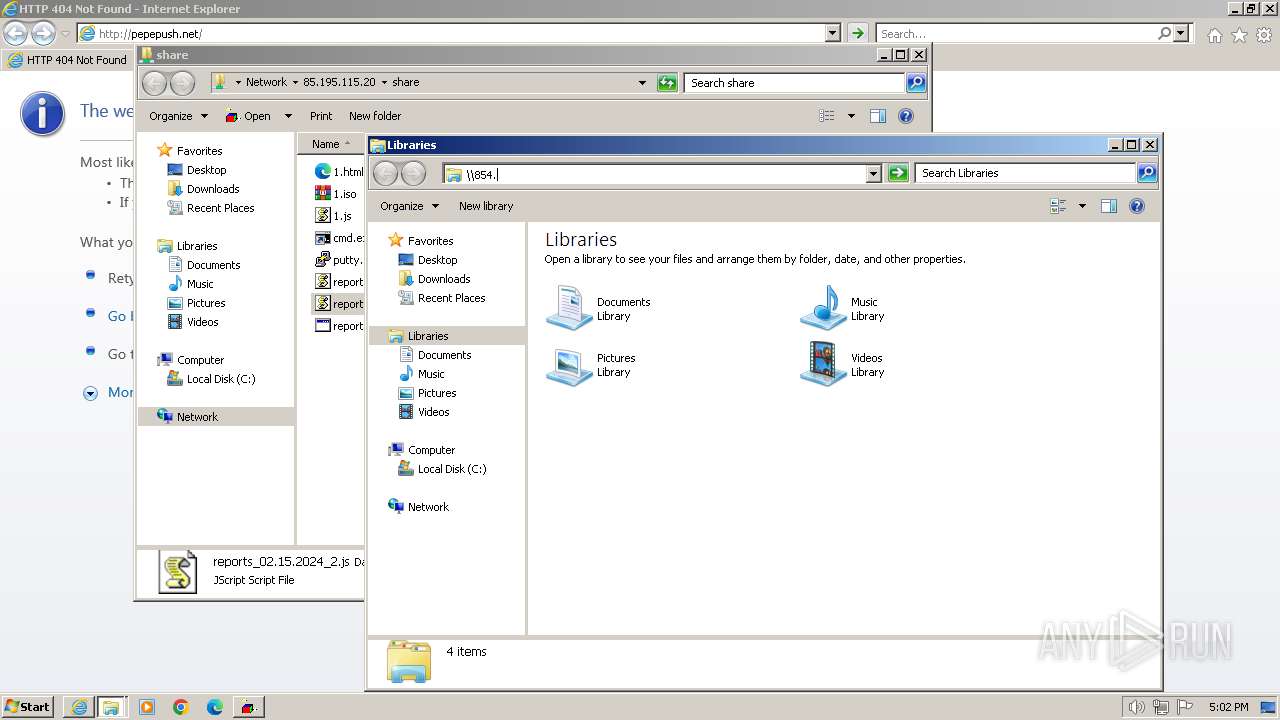Image resolution: width=1280 pixels, height=720 pixels.
Task: Expand address history dropdown in Libraries window
Action: [873, 173]
